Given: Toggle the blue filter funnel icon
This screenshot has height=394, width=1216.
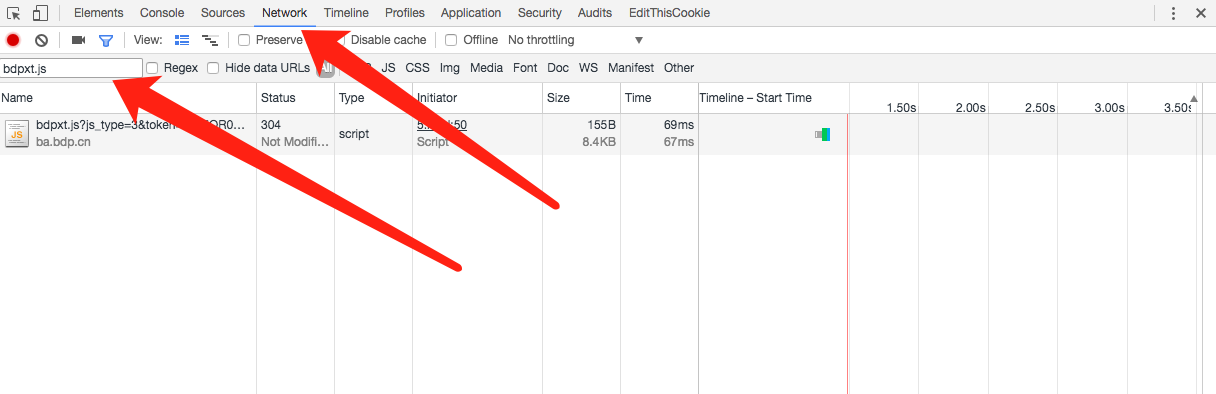Looking at the screenshot, I should (105, 40).
